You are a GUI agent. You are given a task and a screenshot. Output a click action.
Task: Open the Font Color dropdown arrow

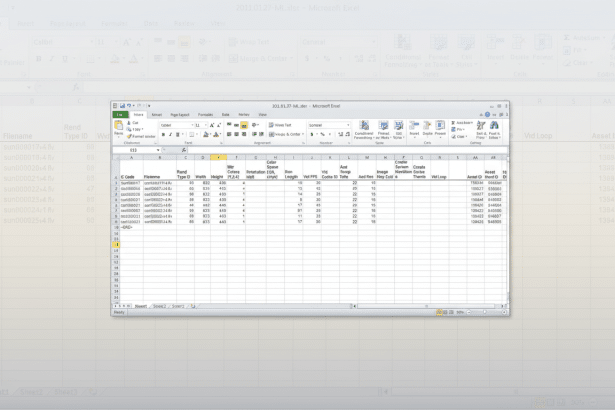pos(220,135)
